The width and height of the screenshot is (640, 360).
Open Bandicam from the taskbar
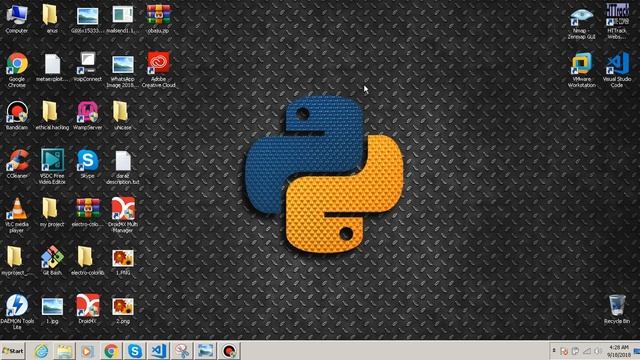coord(229,351)
